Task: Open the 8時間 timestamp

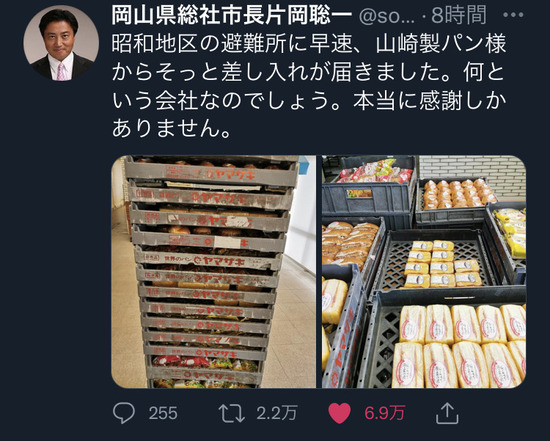Action: click(459, 15)
